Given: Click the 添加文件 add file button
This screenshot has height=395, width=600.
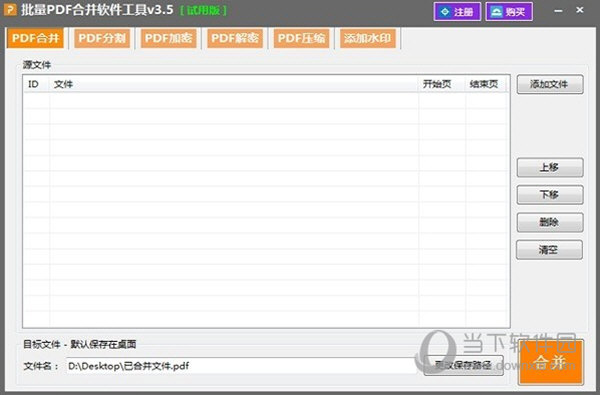Looking at the screenshot, I should (x=550, y=84).
